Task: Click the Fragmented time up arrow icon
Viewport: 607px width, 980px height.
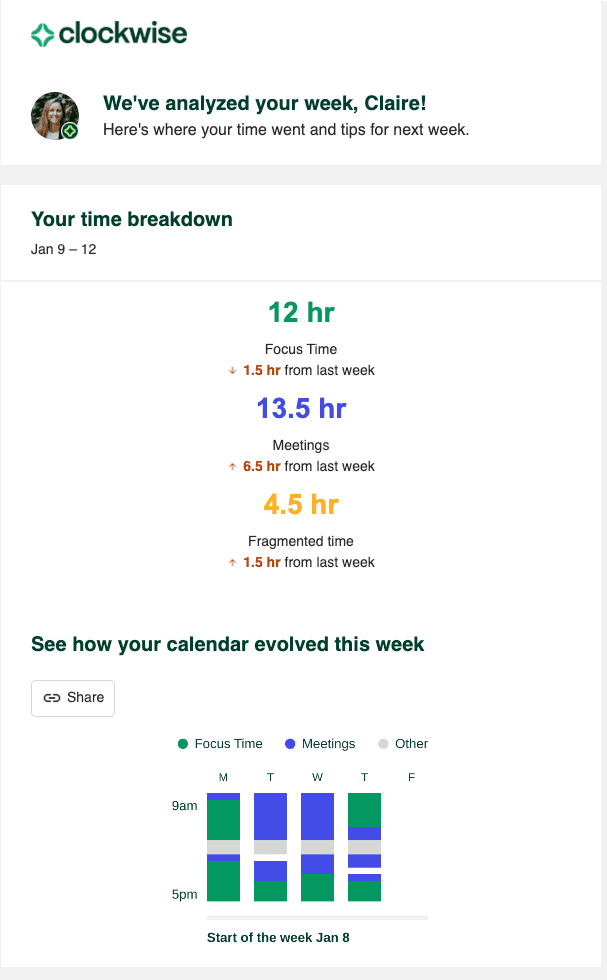Action: click(x=232, y=563)
